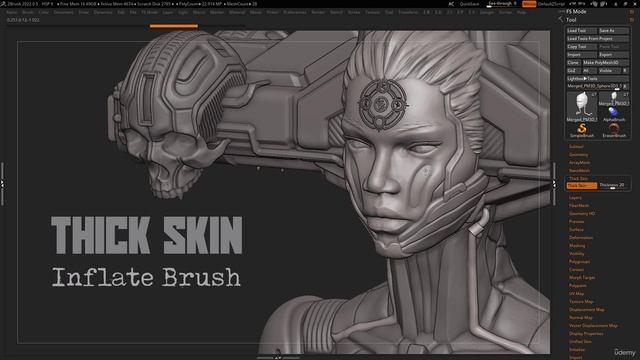The width and height of the screenshot is (640, 360).
Task: Click the R button beside Merged_PM3D_Sphere slider
Action: click(x=625, y=87)
